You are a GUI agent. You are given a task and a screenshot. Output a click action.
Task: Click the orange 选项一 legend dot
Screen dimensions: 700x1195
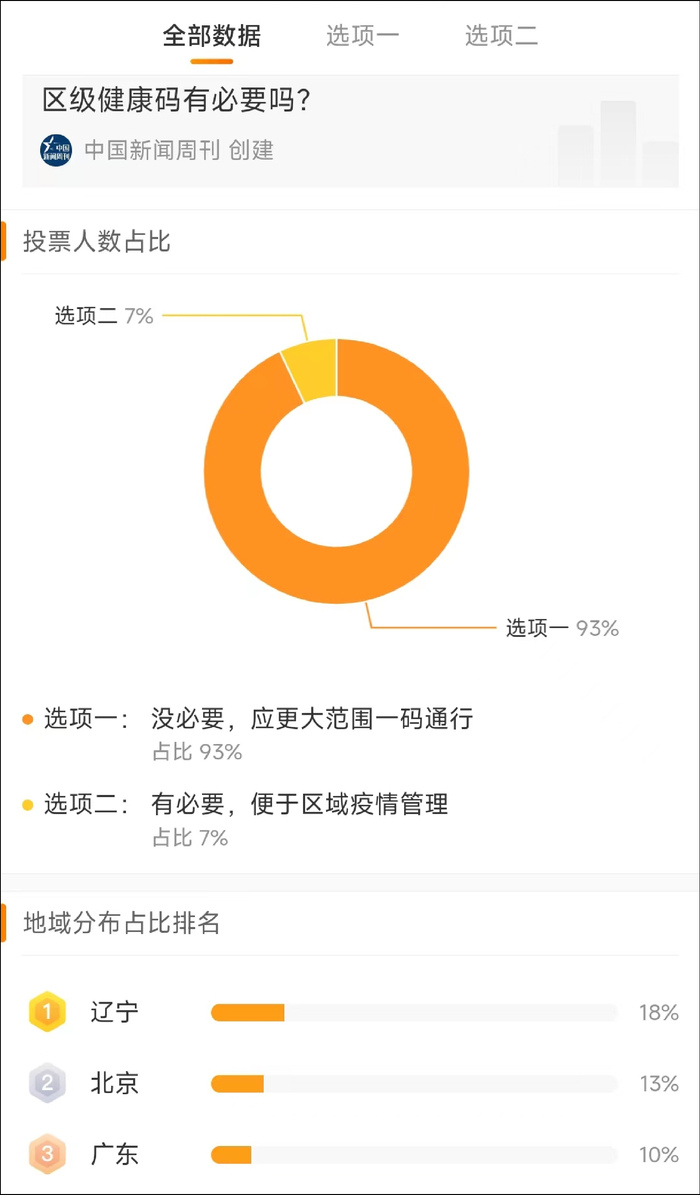[x=28, y=719]
